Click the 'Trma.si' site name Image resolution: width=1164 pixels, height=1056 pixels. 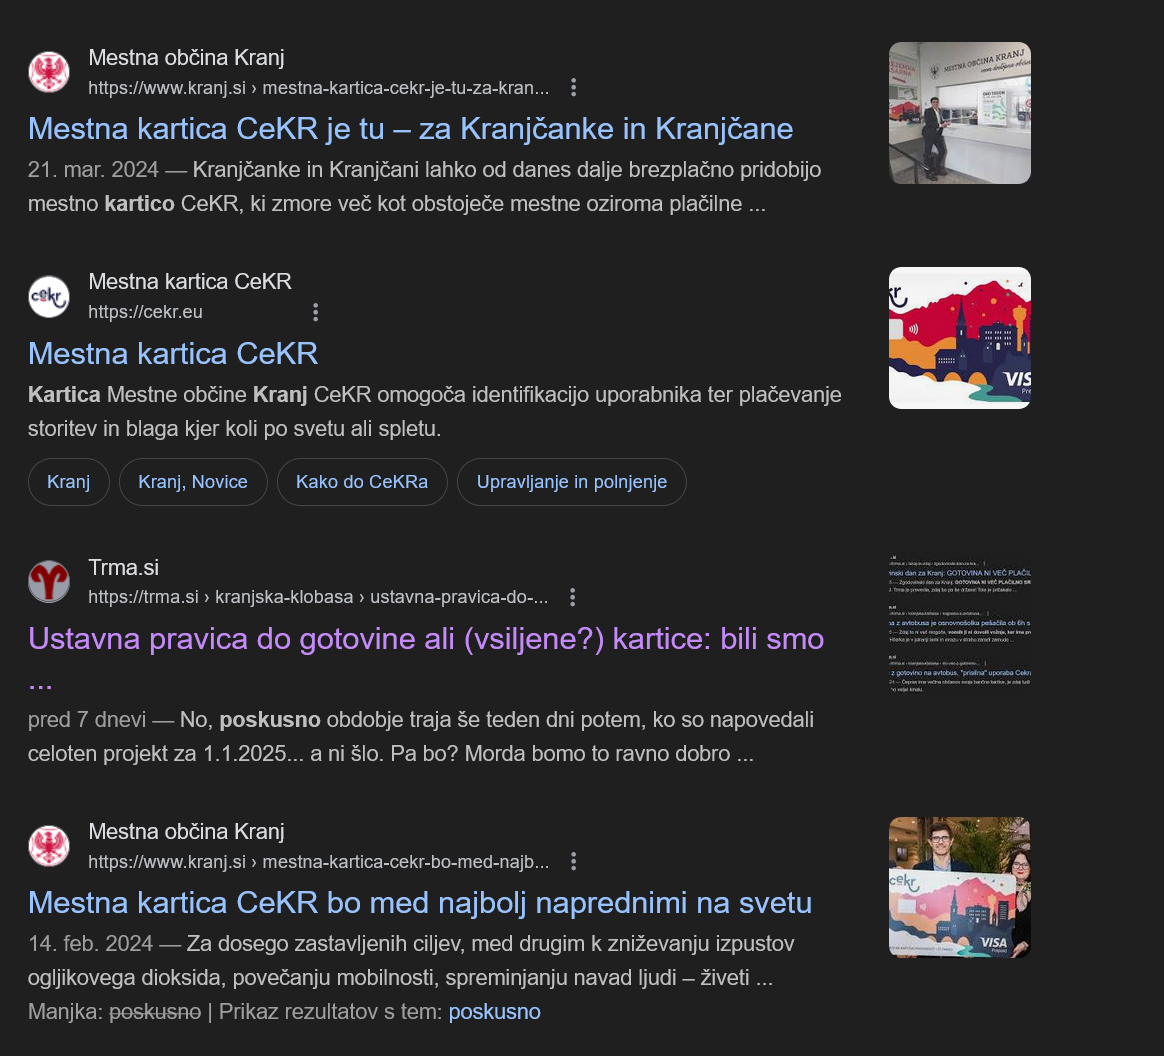coord(123,568)
